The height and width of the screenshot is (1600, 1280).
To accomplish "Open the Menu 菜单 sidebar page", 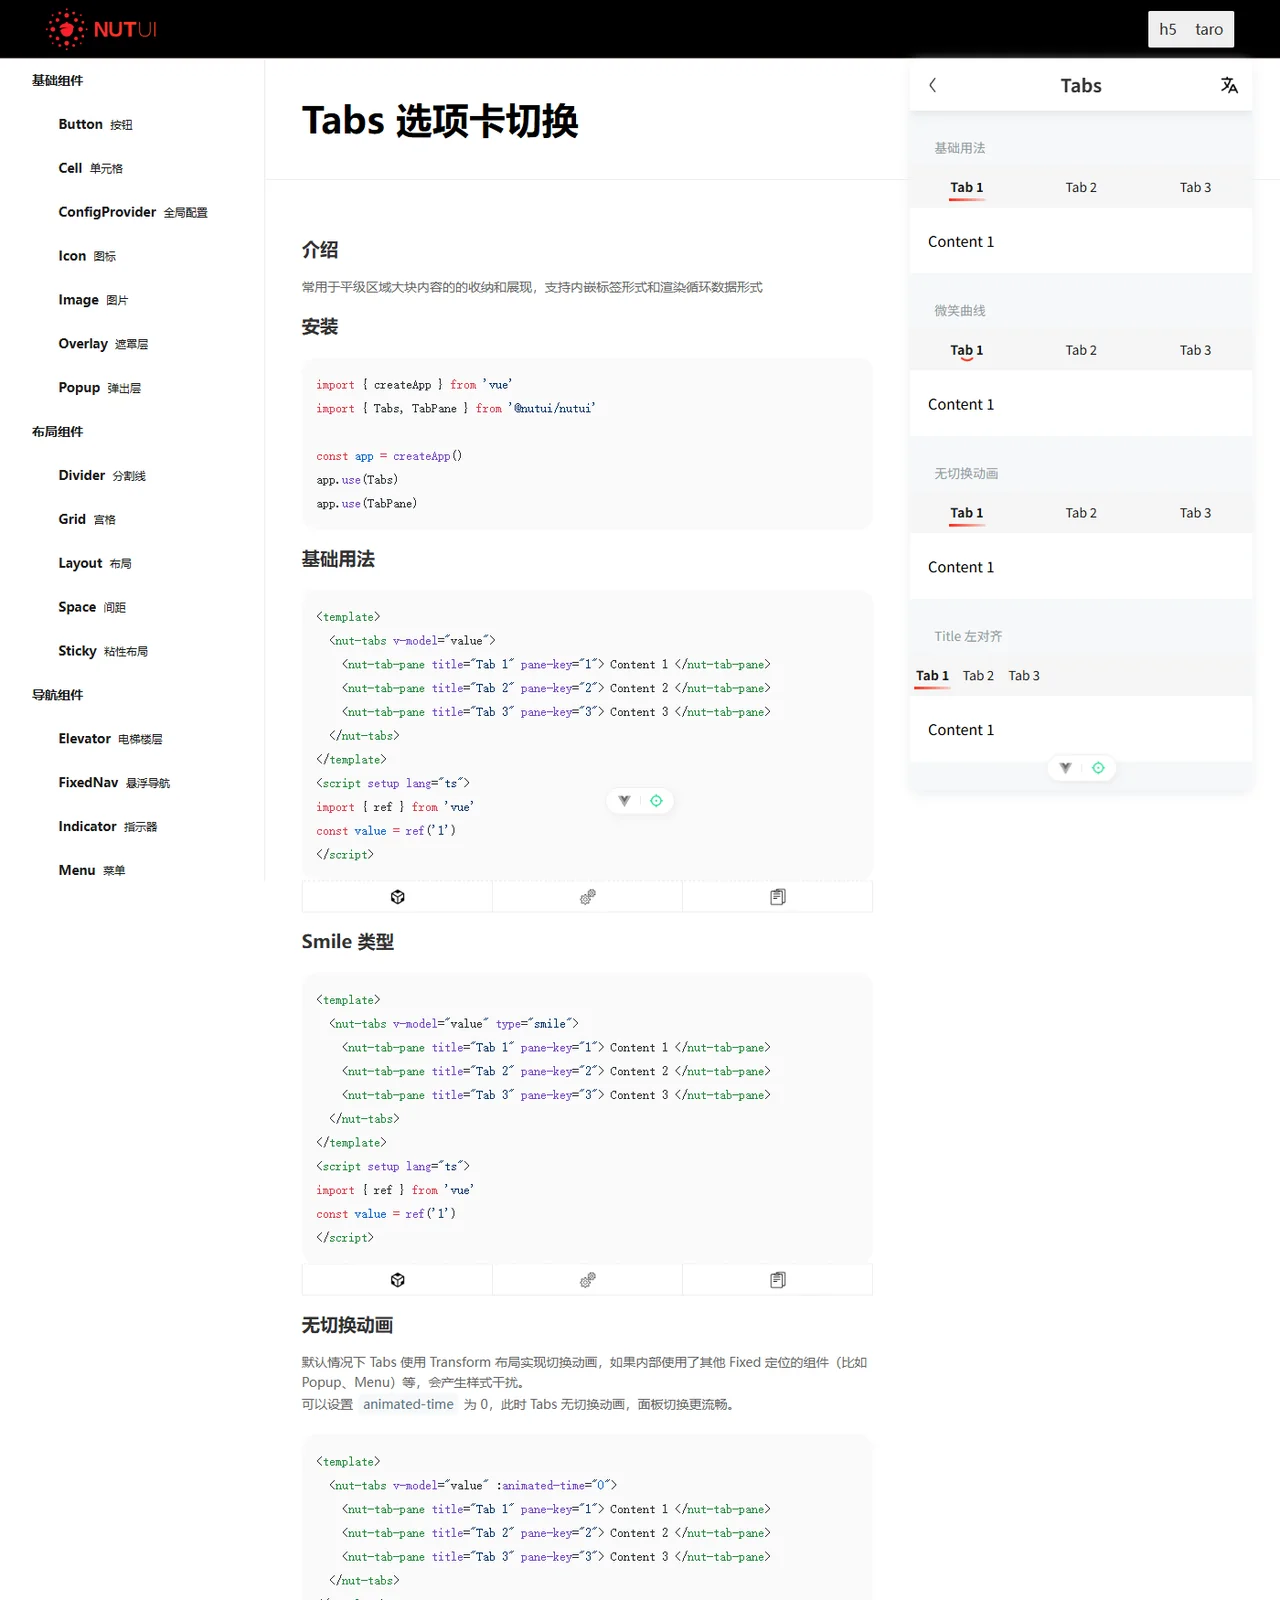I will 92,871.
